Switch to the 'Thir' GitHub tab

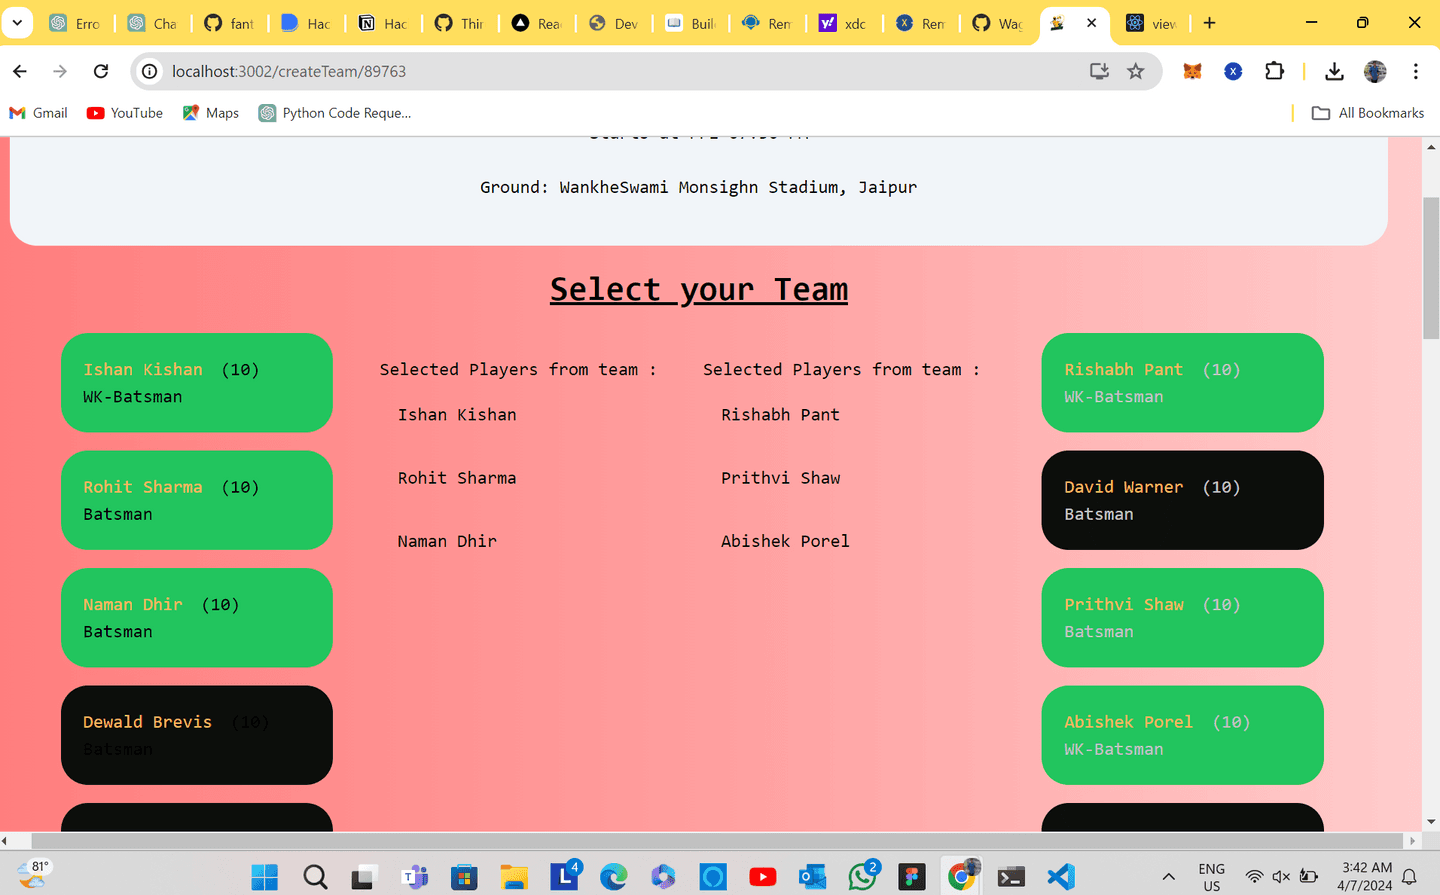pyautogui.click(x=461, y=23)
